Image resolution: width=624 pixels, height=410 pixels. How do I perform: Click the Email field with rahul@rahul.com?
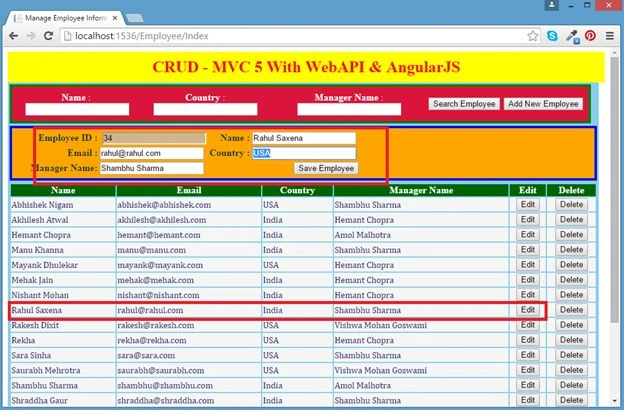point(152,153)
